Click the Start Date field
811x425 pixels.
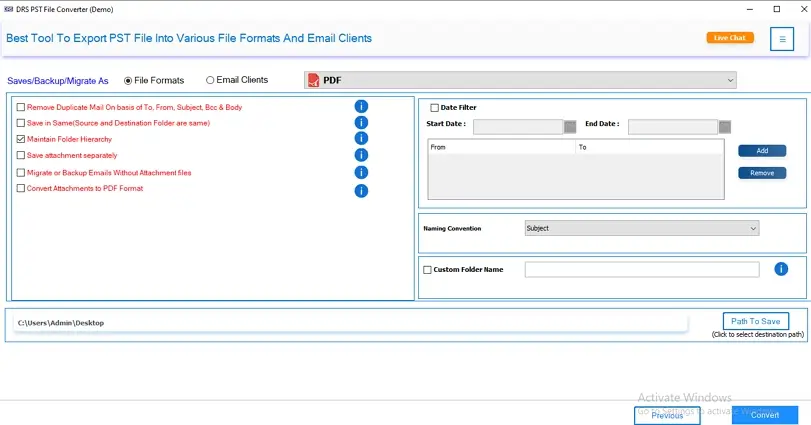coord(518,127)
